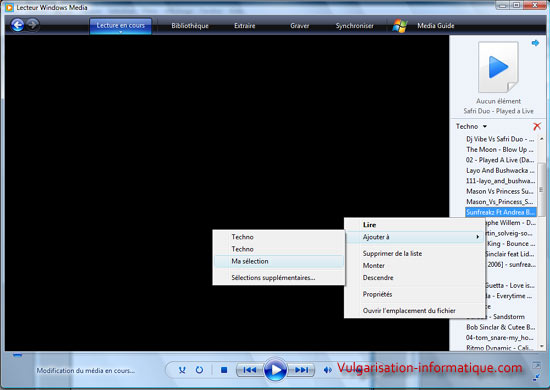This screenshot has width=550, height=390.
Task: Click the Next track button
Action: [301, 370]
